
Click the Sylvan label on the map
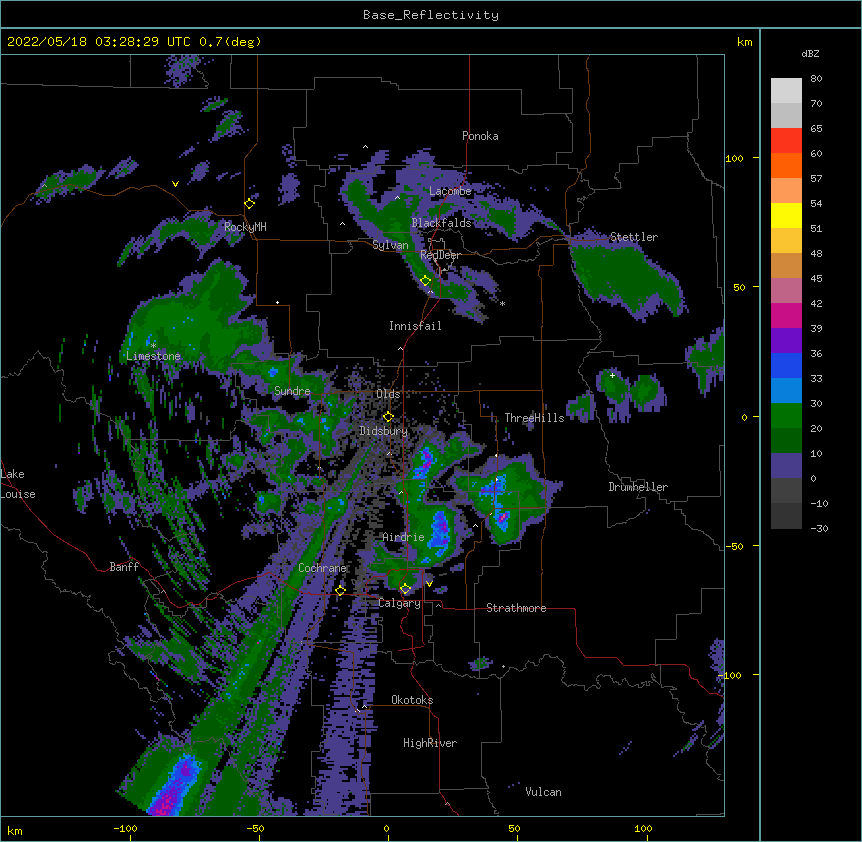coord(390,245)
